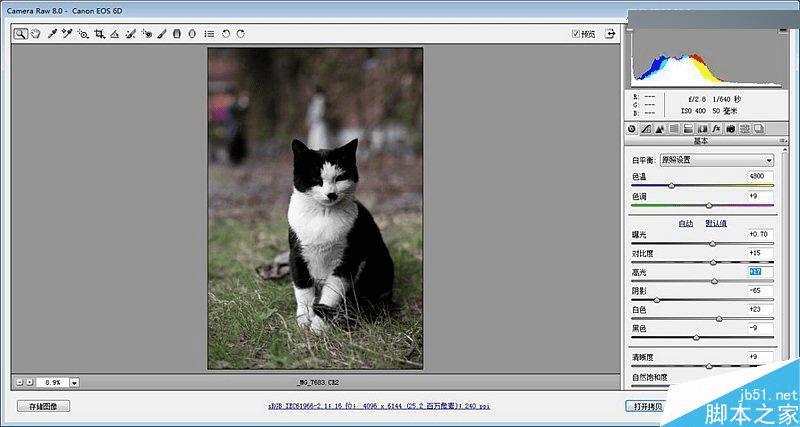Click the highlighted 高光 value field

[x=760, y=272]
